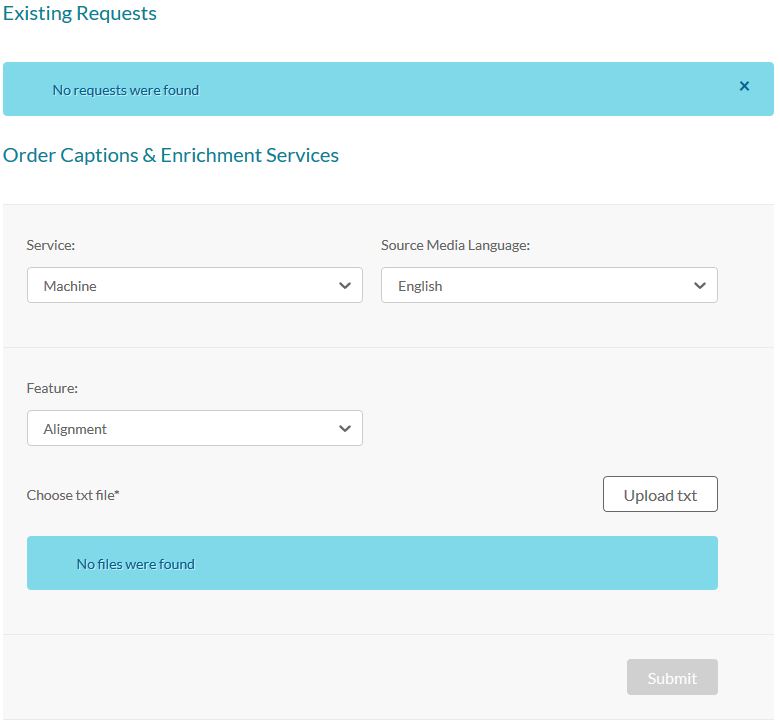Screen dimensions: 780x727
Task: Click the 'Service:' field label
Action: (x=51, y=245)
